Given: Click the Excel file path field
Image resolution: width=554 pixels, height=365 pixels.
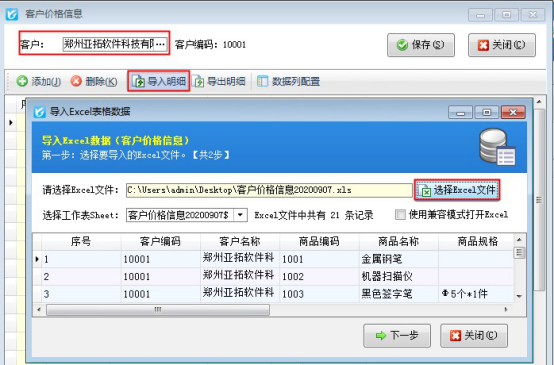Looking at the screenshot, I should tap(269, 190).
